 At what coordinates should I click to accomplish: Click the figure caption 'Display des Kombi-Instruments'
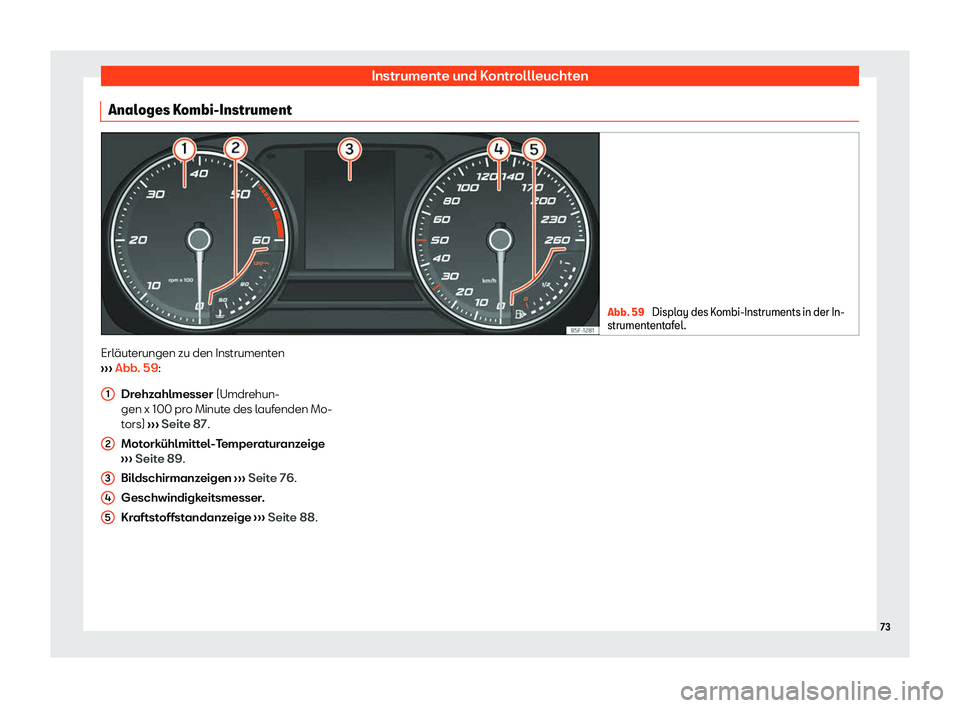(726, 318)
